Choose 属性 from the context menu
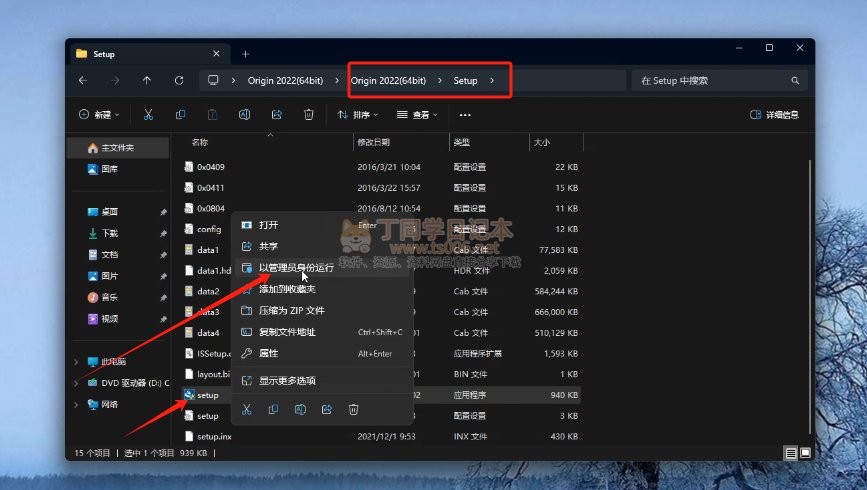Screen dimensions: 867x490 click(x=268, y=353)
